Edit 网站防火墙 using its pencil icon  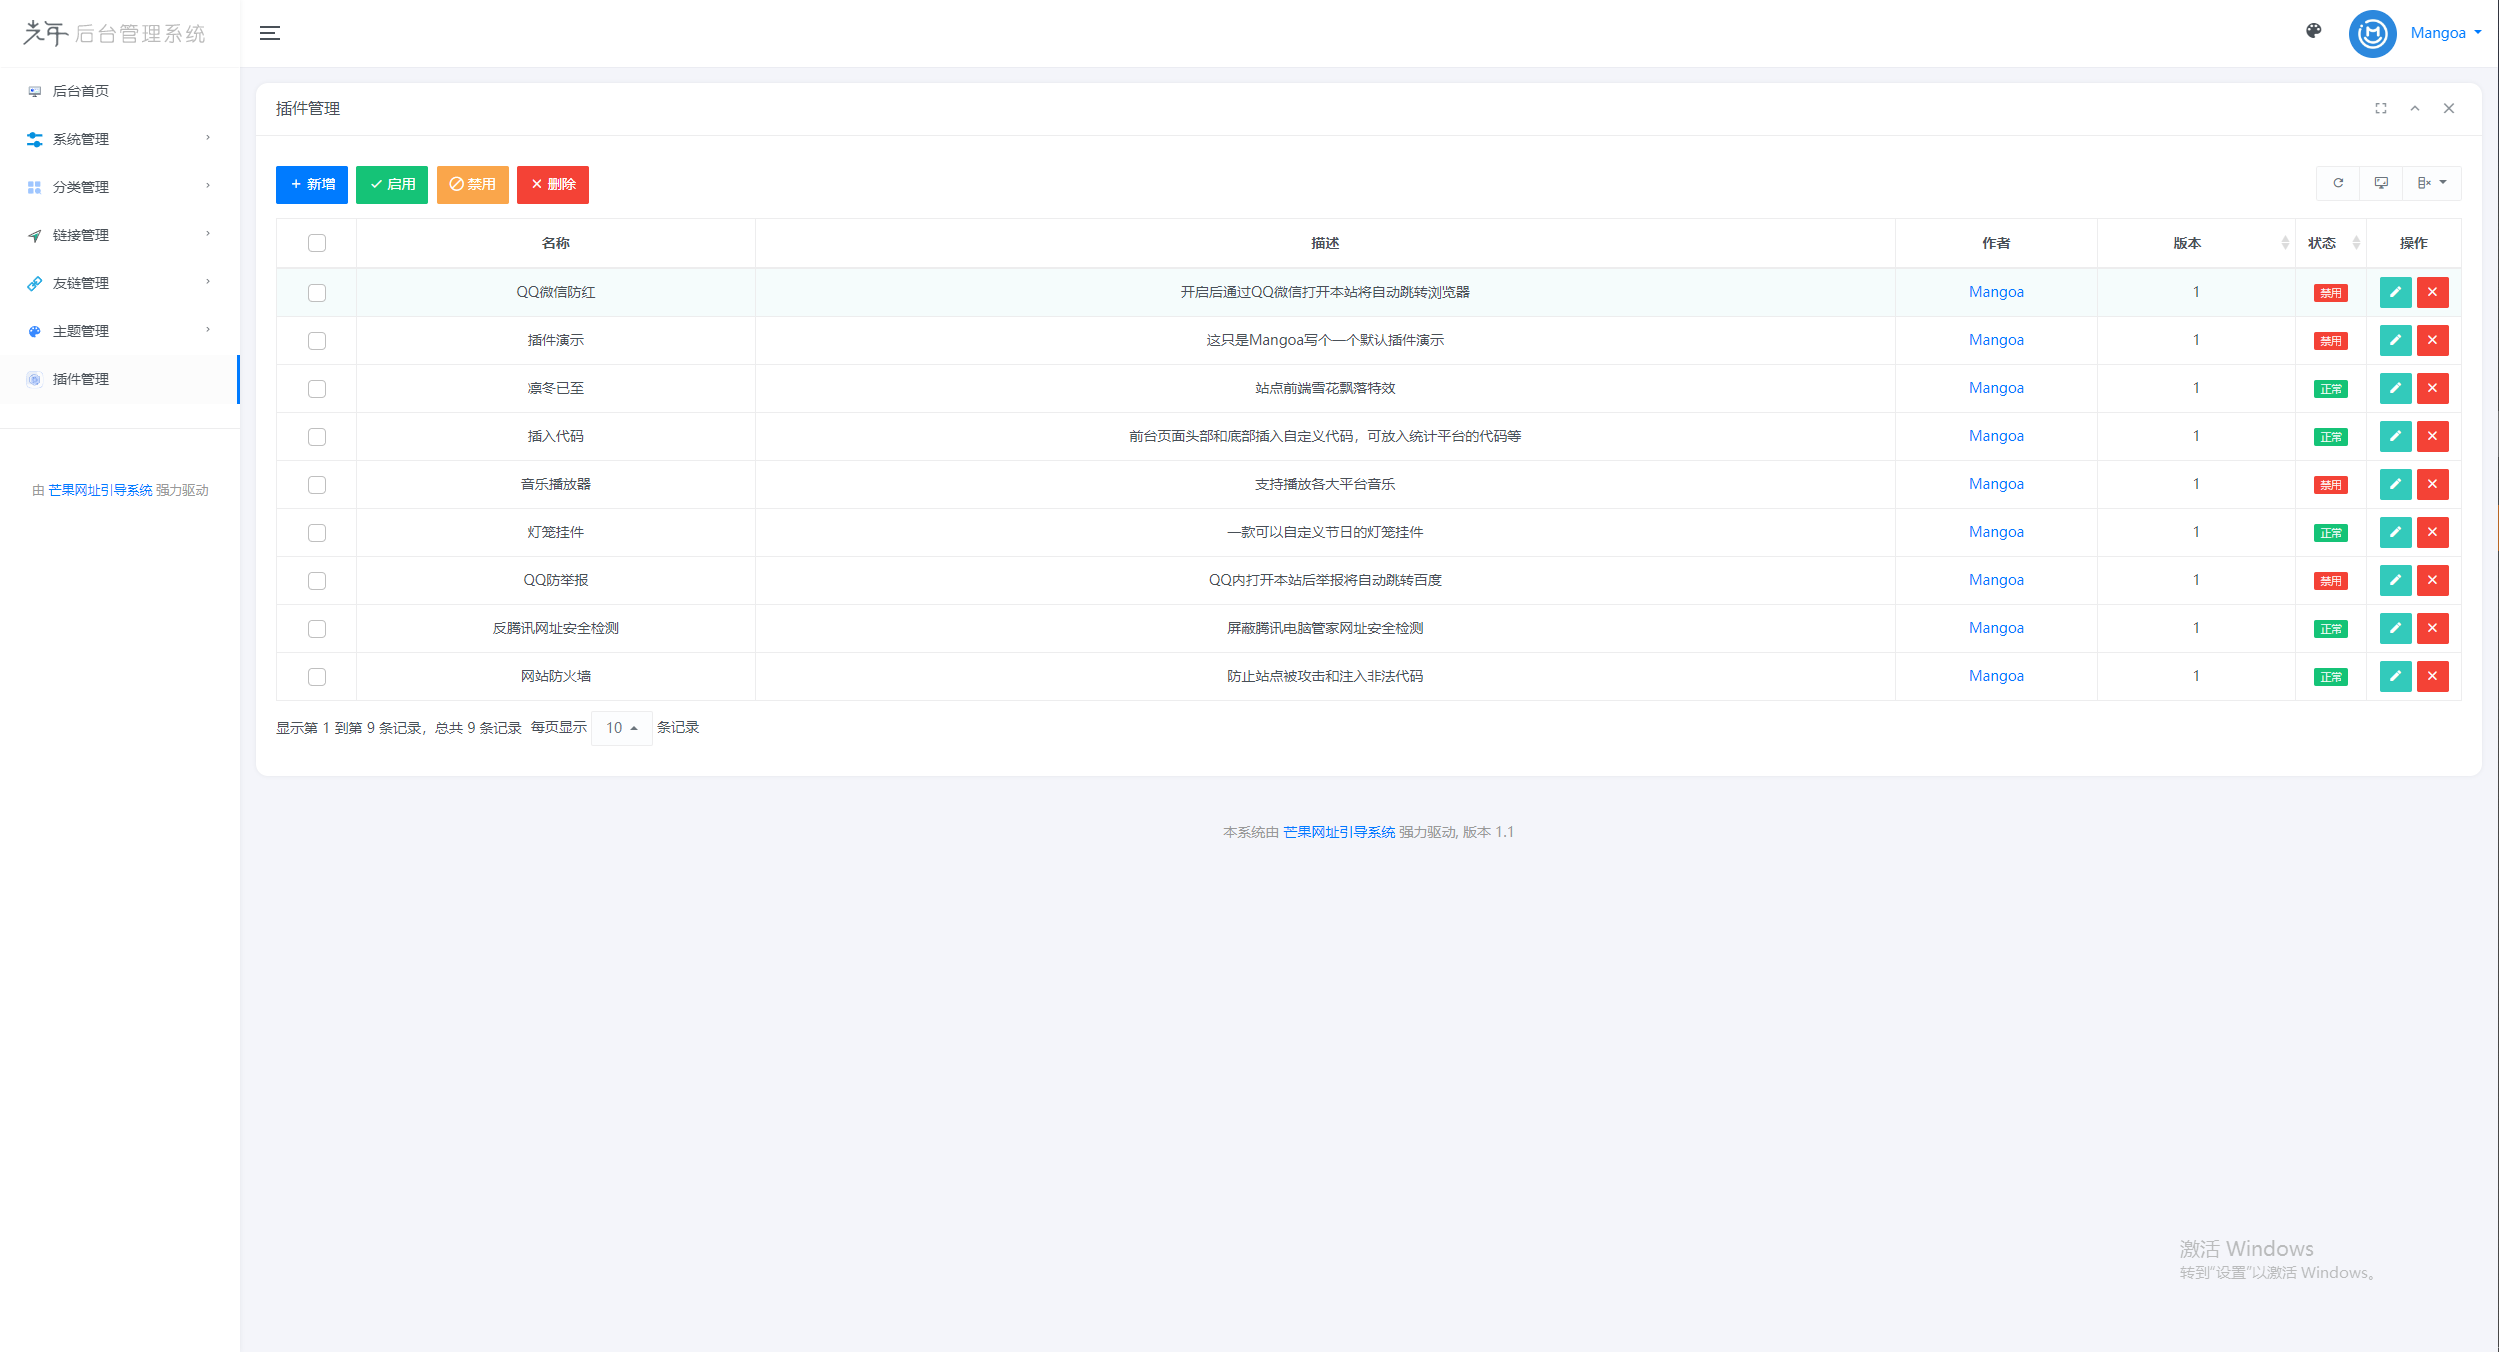(2395, 676)
